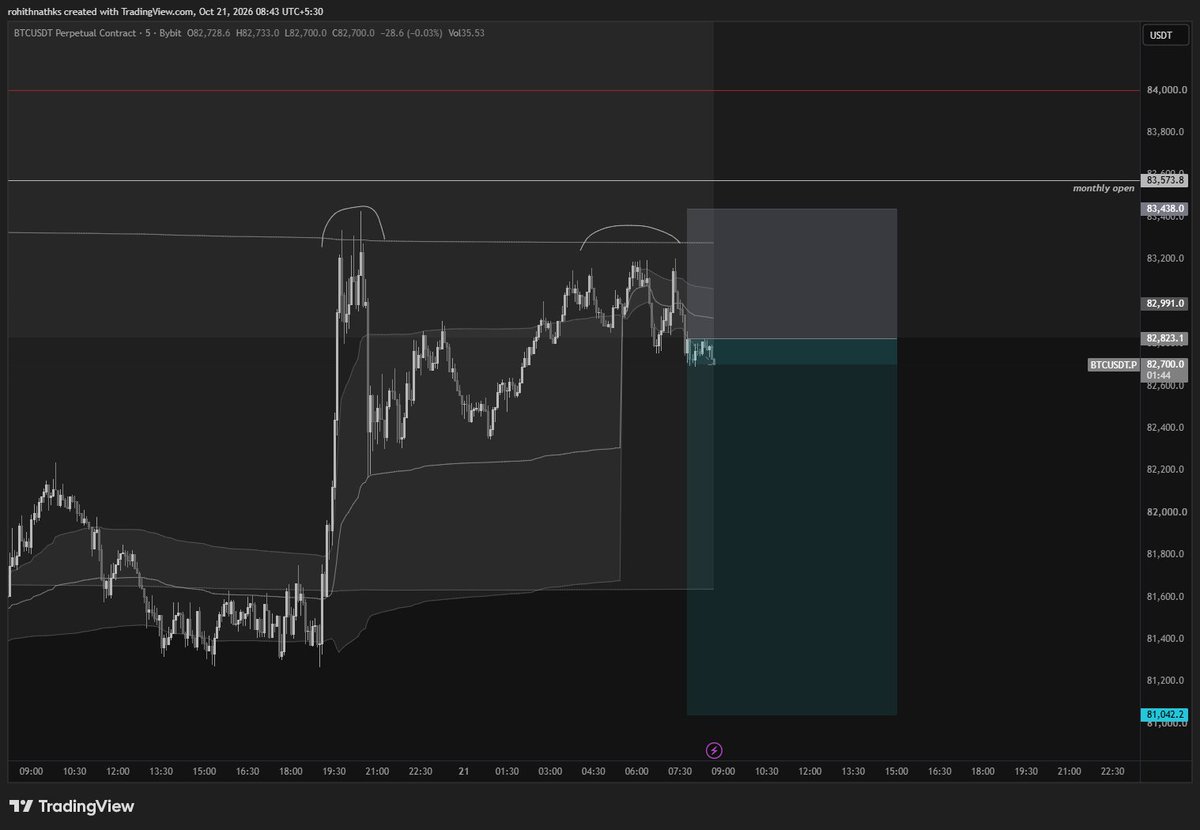Click the 82,700.0 current price tag
The width and height of the screenshot is (1200, 830).
pyautogui.click(x=1165, y=364)
